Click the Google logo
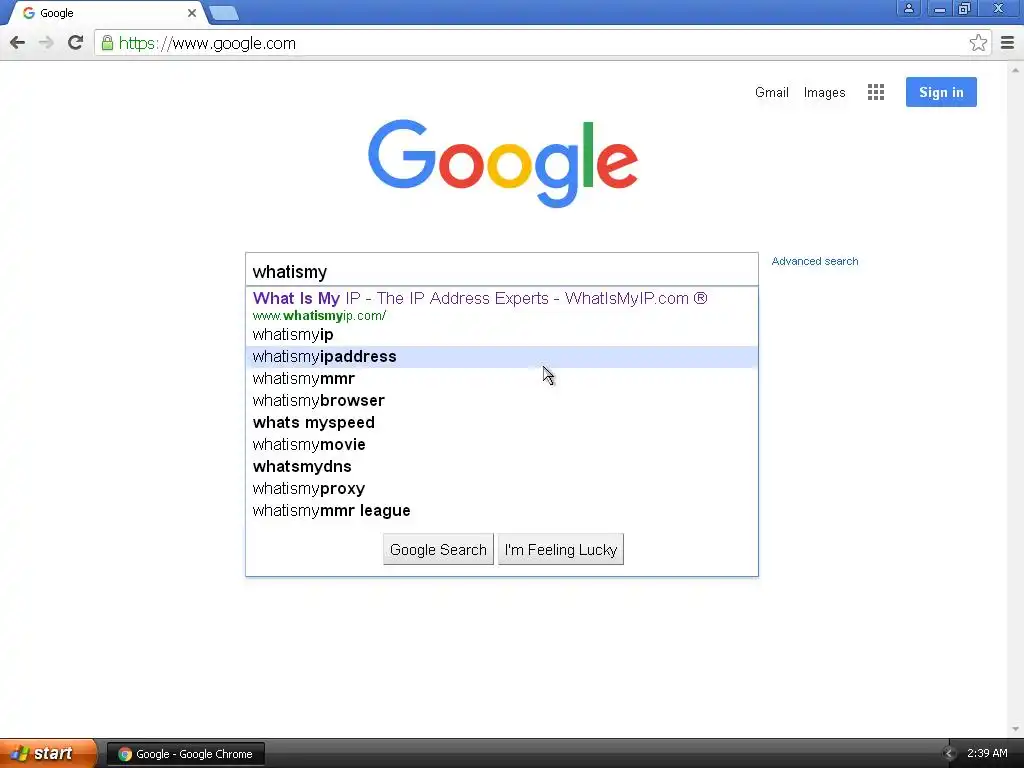Screen dimensions: 1024x768 point(503,163)
